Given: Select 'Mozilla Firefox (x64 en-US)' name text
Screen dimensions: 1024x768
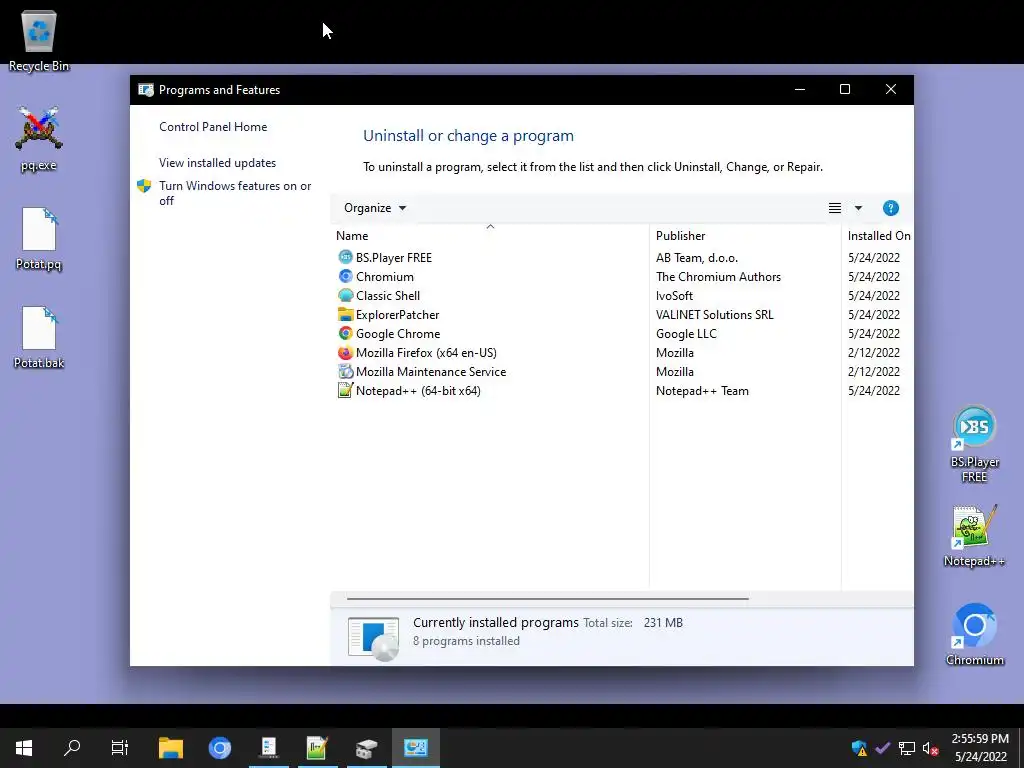Looking at the screenshot, I should (x=426, y=353).
